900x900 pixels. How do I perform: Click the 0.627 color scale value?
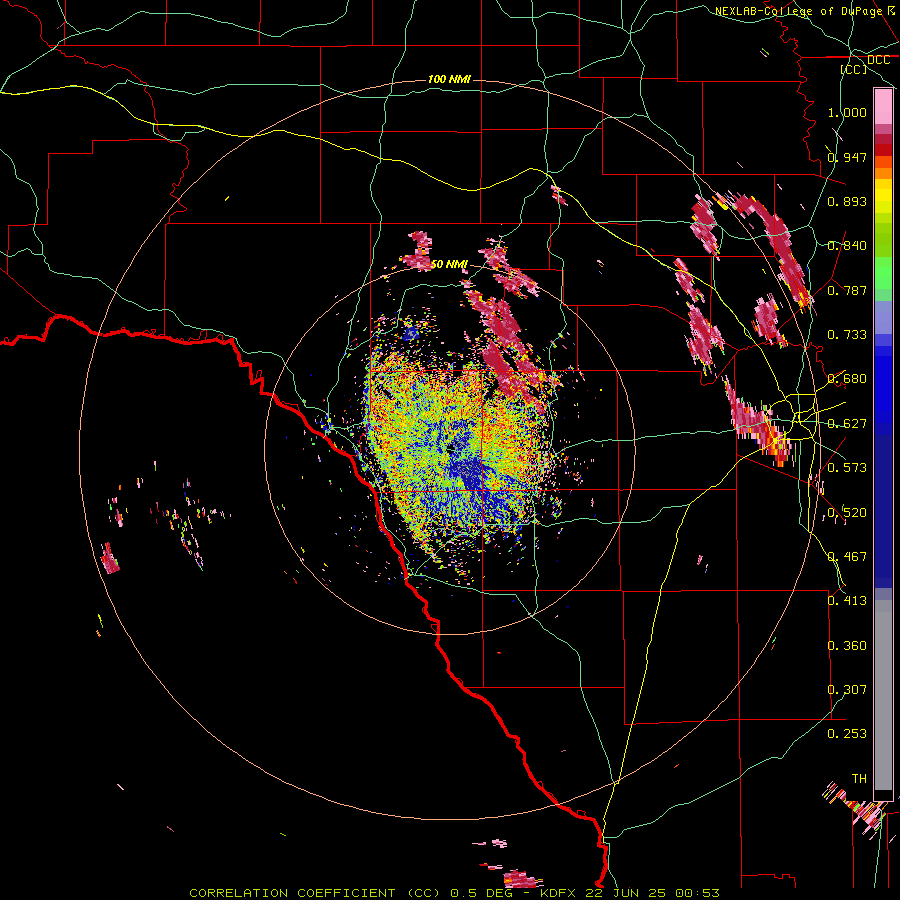[x=847, y=424]
